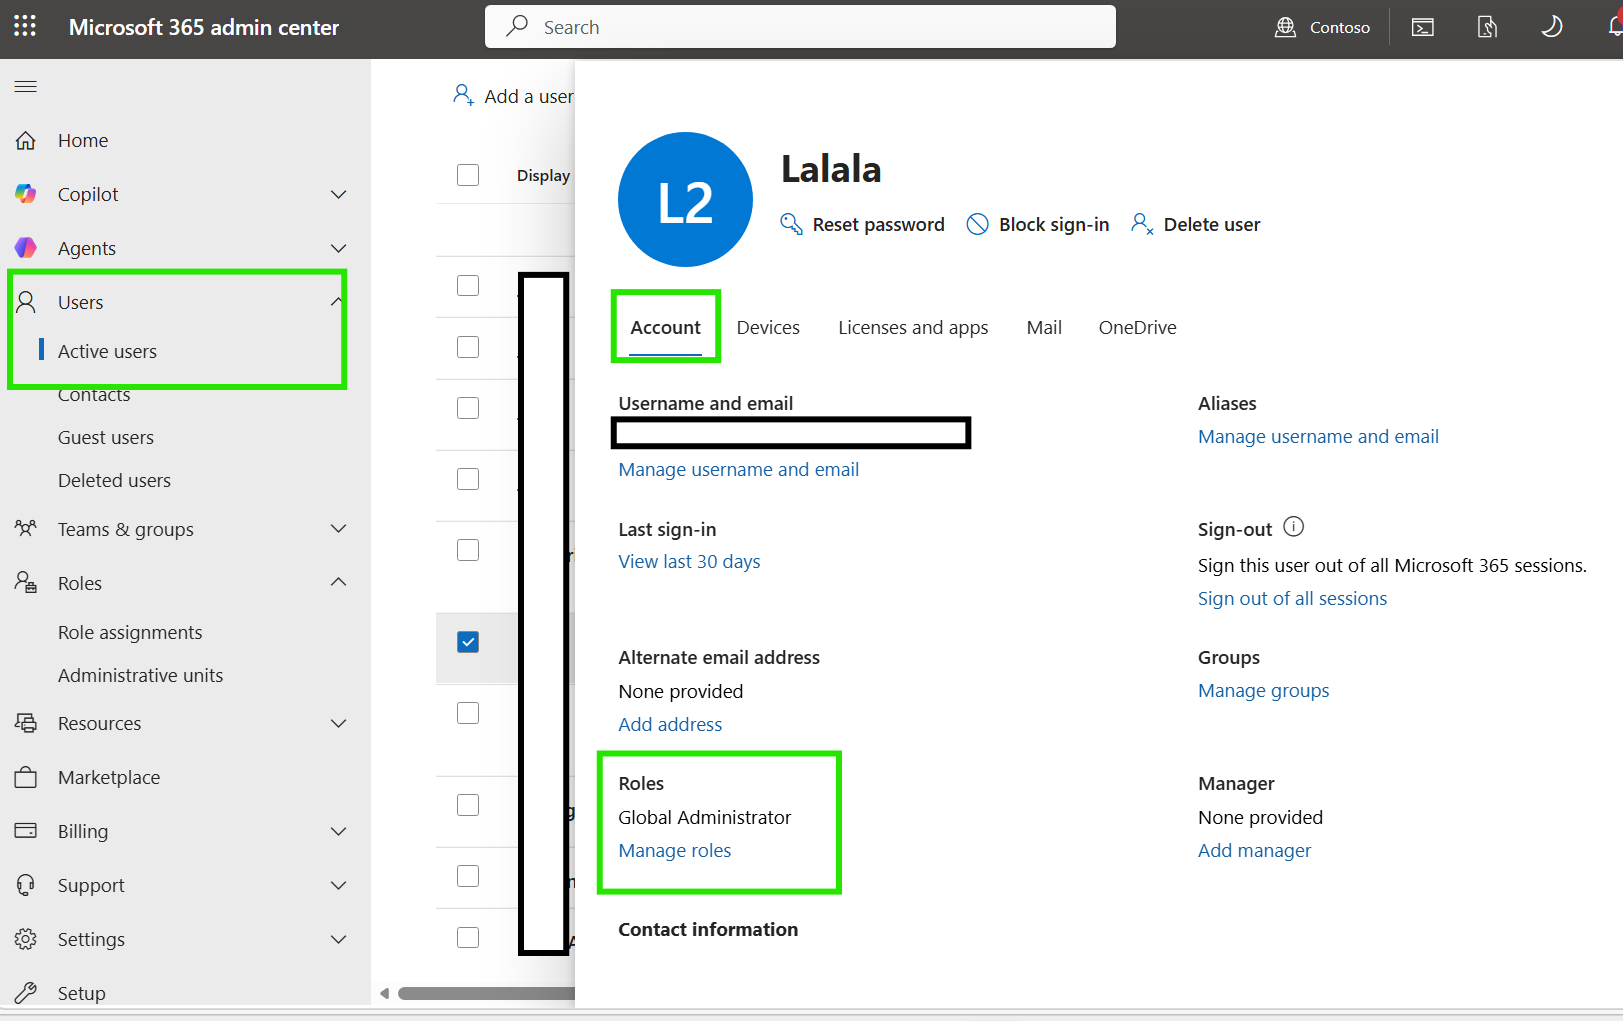This screenshot has width=1623, height=1021.
Task: Click the search magnifier icon
Action: point(517,26)
